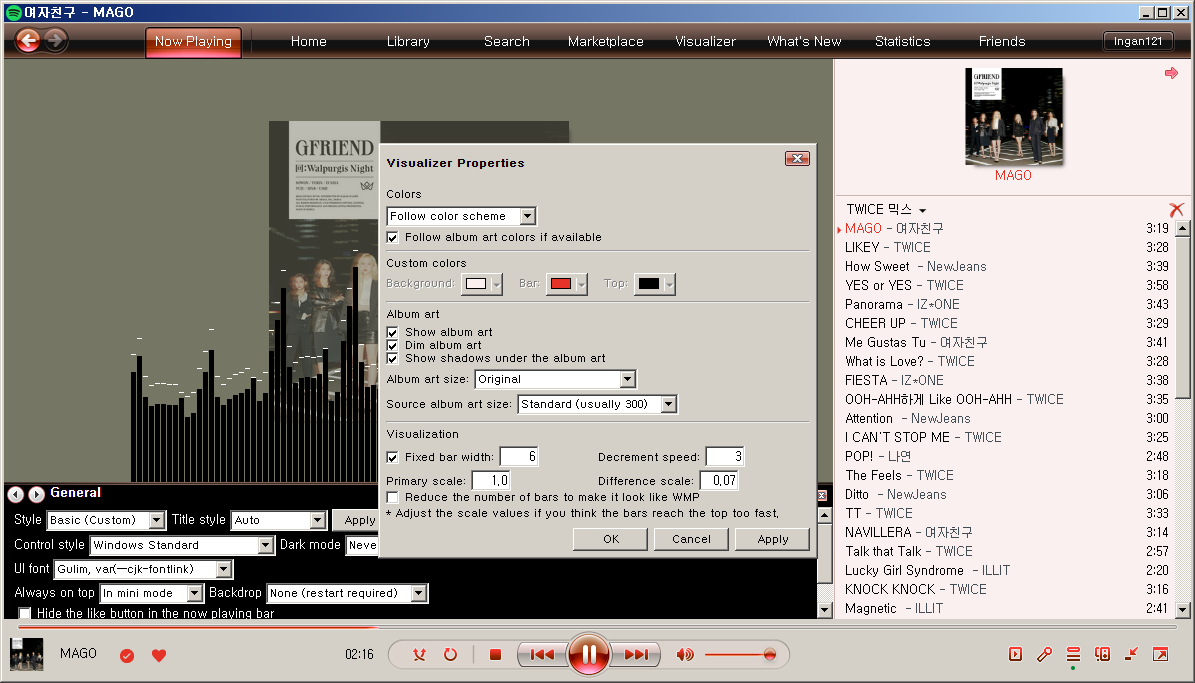
Task: Switch to the Now Playing tab
Action: tap(194, 42)
